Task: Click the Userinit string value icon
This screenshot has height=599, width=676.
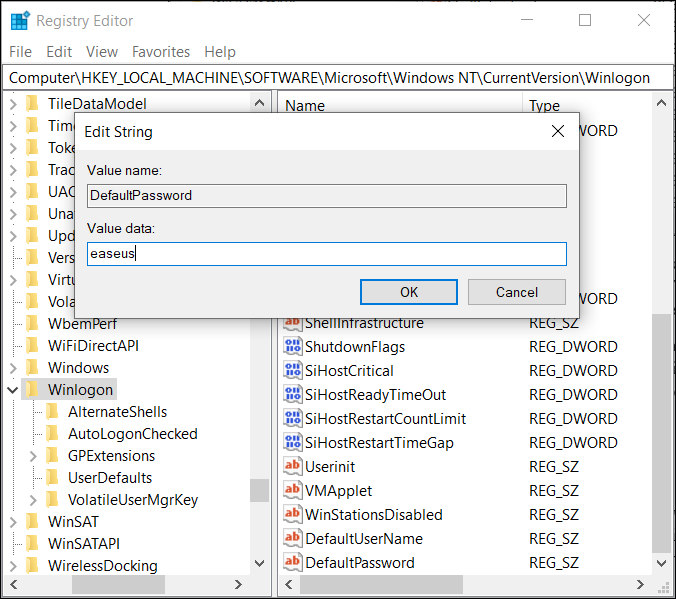Action: (292, 466)
